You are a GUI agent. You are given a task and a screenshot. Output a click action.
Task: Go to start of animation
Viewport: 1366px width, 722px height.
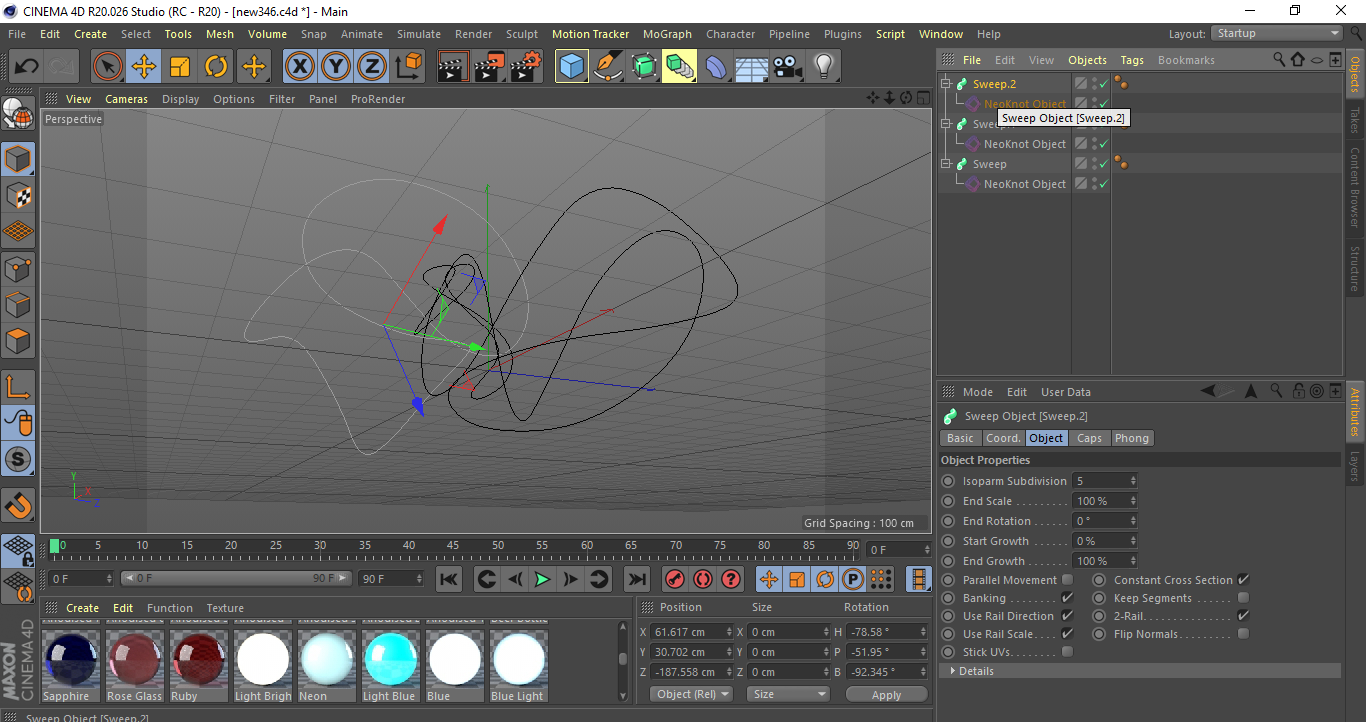coord(449,579)
